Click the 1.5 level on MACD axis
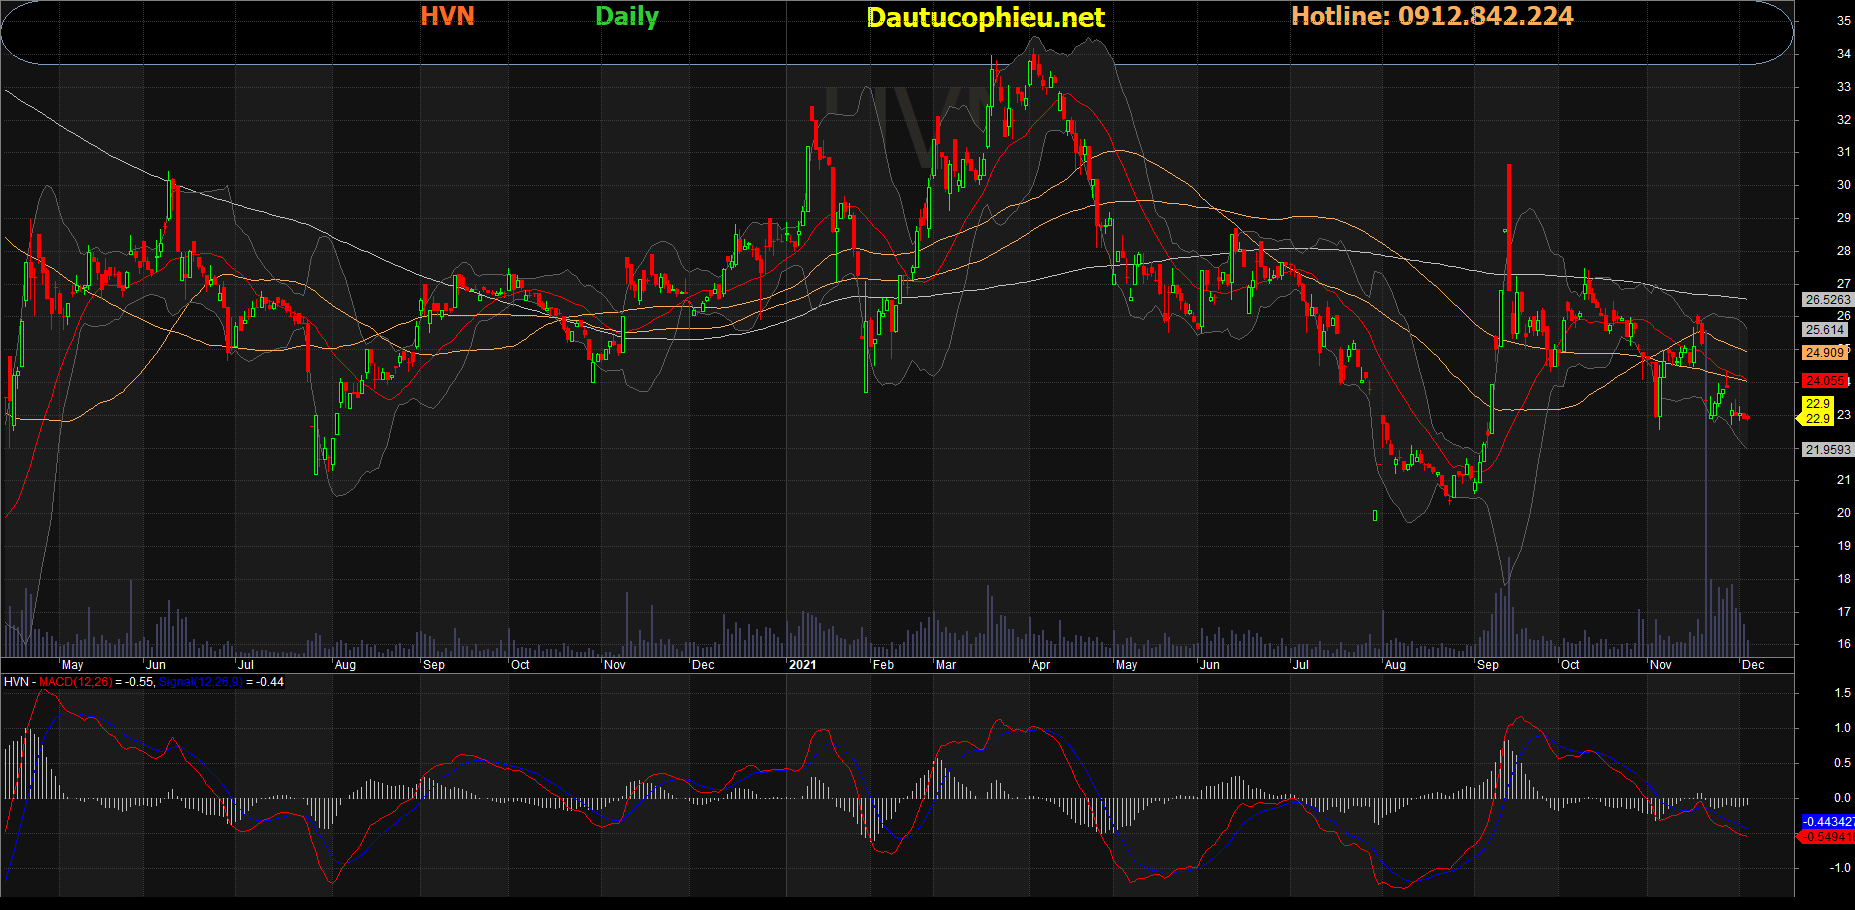 [1842, 693]
